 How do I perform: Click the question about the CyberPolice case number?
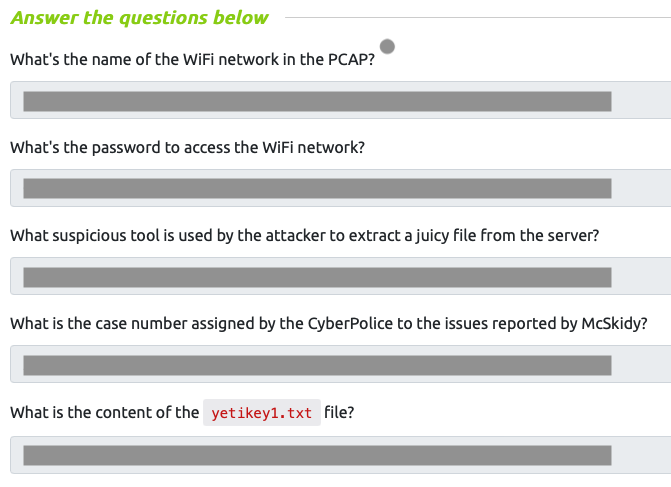pos(329,324)
